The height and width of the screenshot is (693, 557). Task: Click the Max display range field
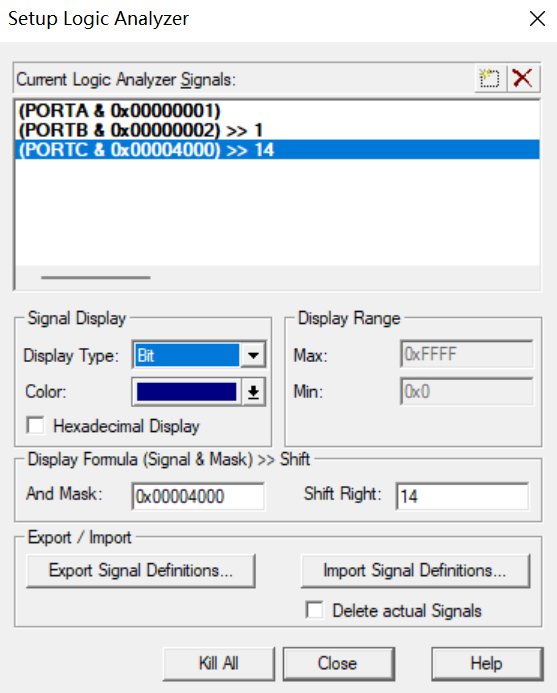[x=466, y=354]
